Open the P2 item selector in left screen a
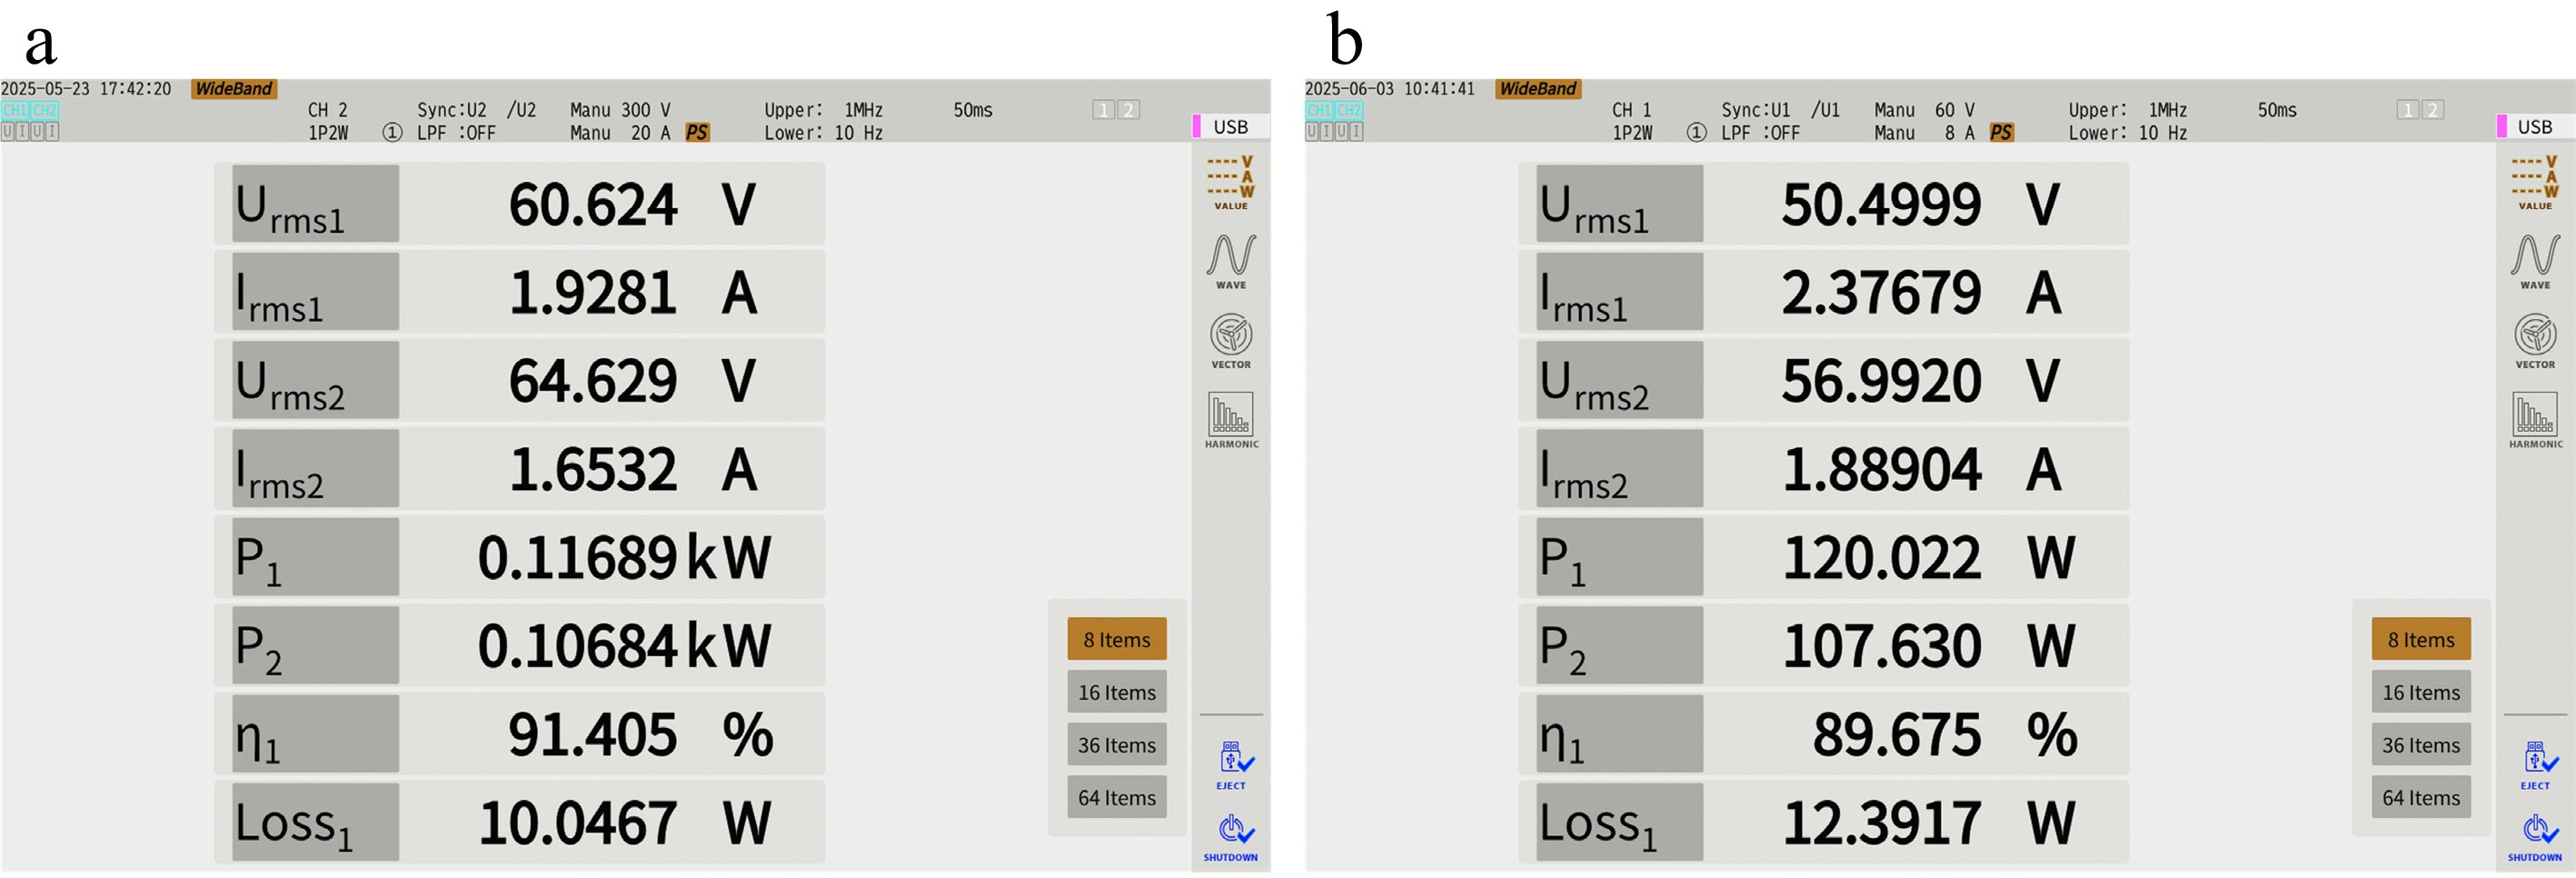Screen dimensions: 2576x878 pos(315,645)
